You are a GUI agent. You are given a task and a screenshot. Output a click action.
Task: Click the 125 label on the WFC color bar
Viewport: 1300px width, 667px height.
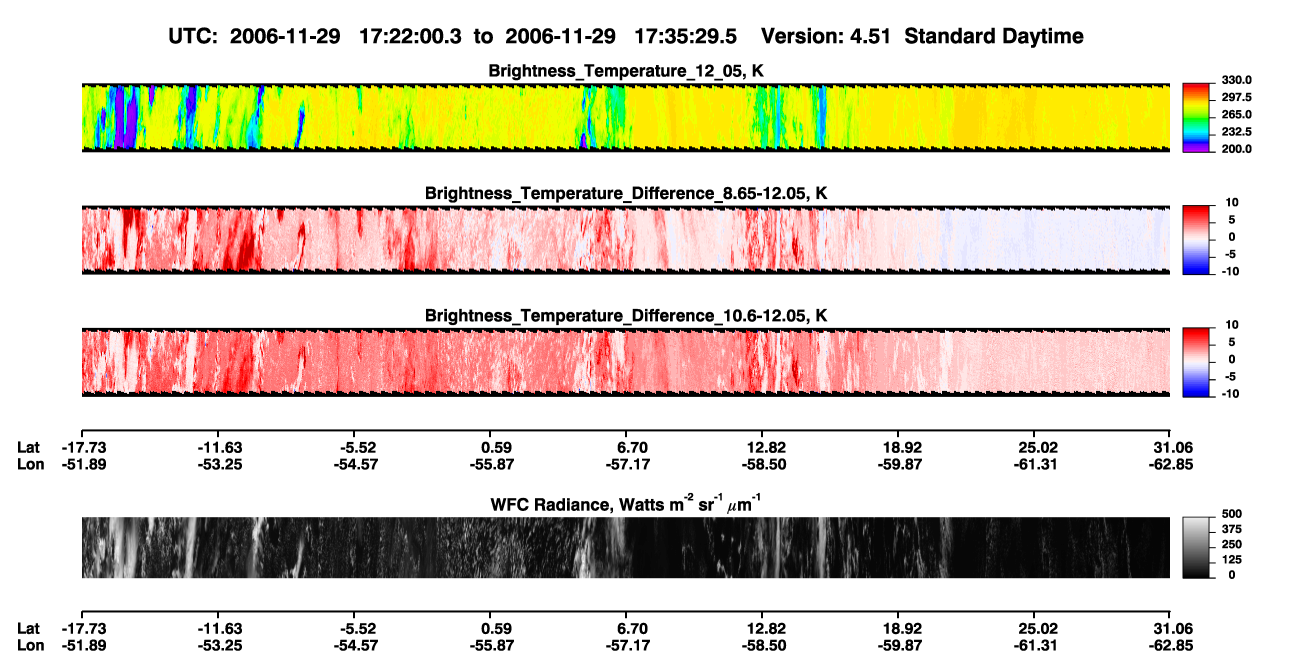[1230, 560]
